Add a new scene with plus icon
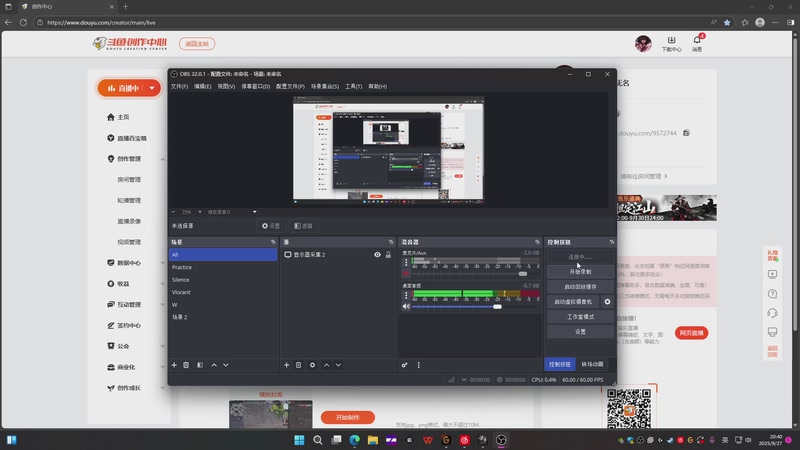Viewport: 800px width, 450px height. (174, 365)
